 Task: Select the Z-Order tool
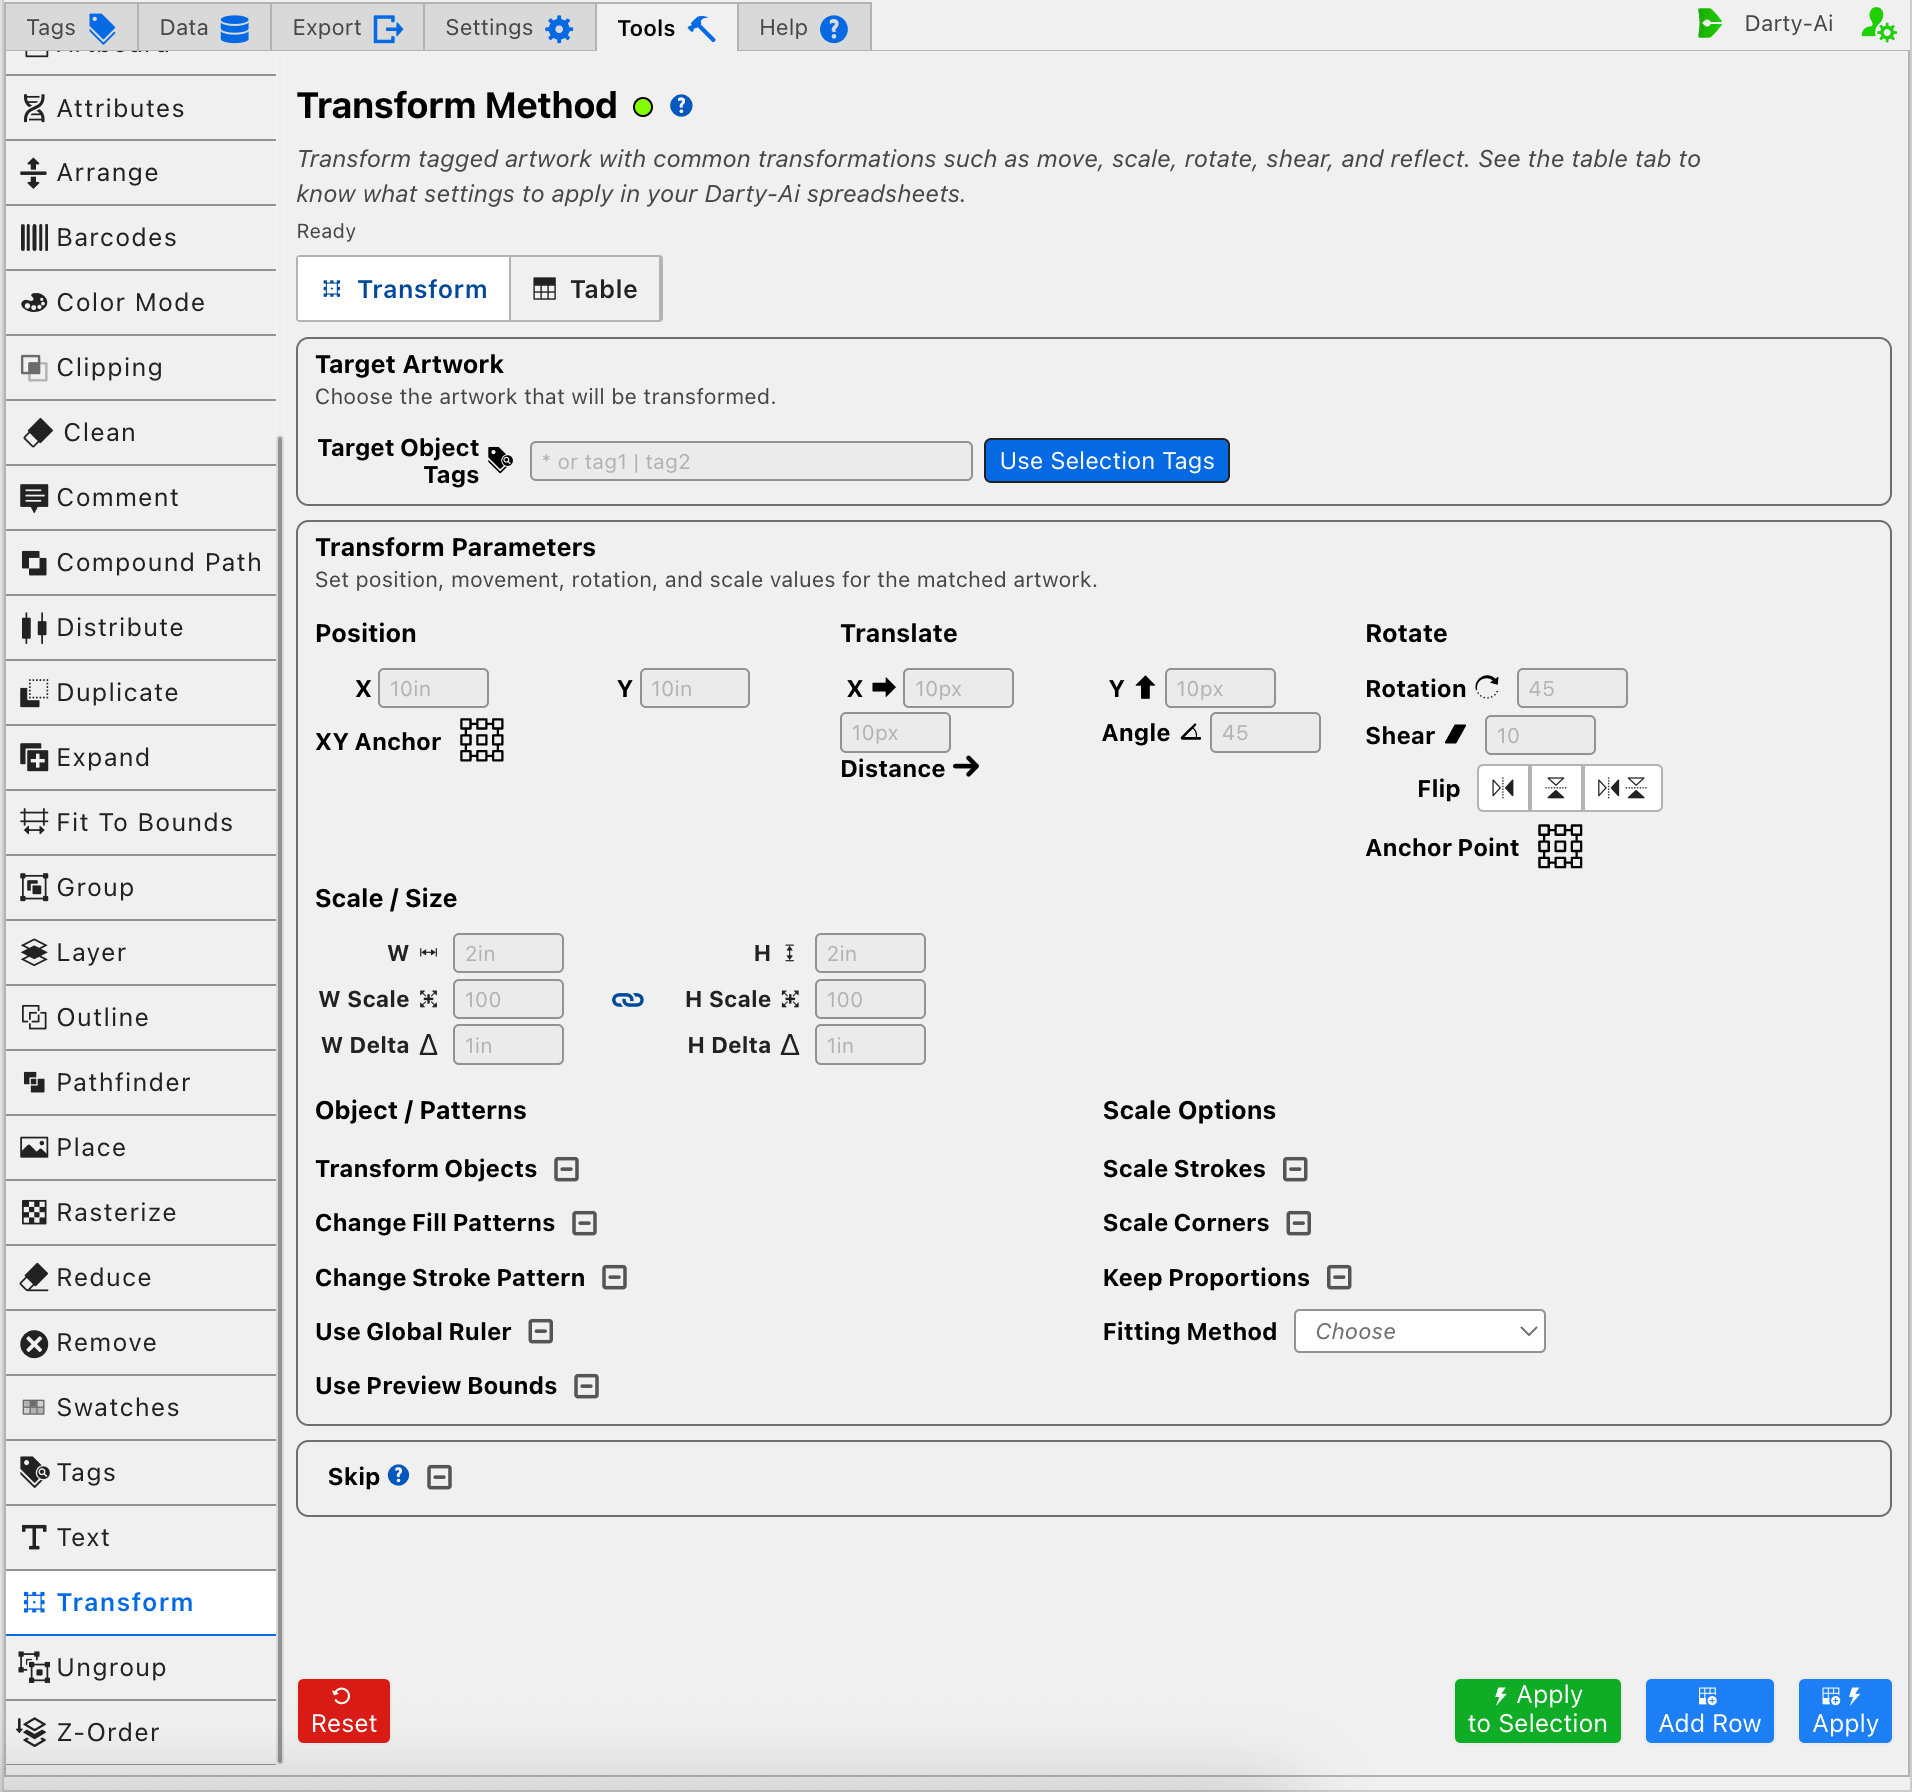(x=141, y=1733)
